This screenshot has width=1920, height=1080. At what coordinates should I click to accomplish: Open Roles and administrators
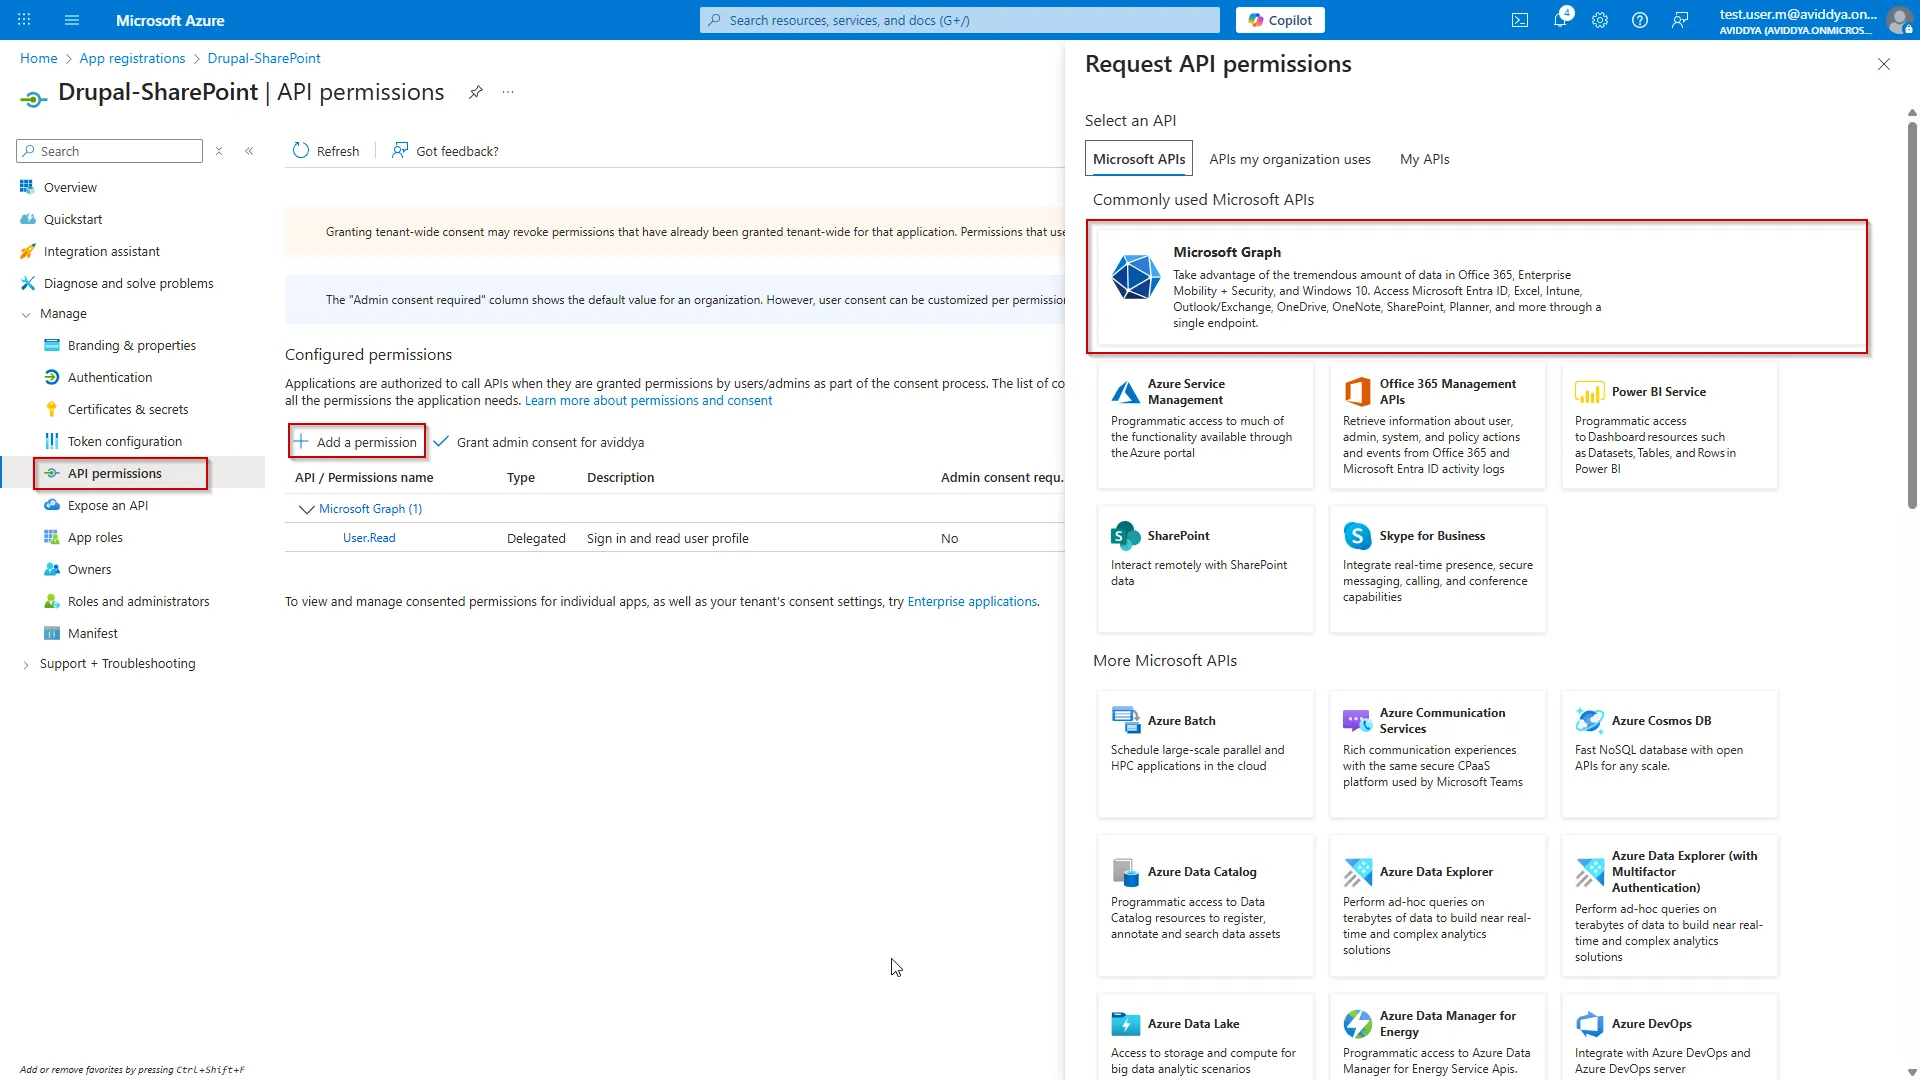tap(138, 601)
